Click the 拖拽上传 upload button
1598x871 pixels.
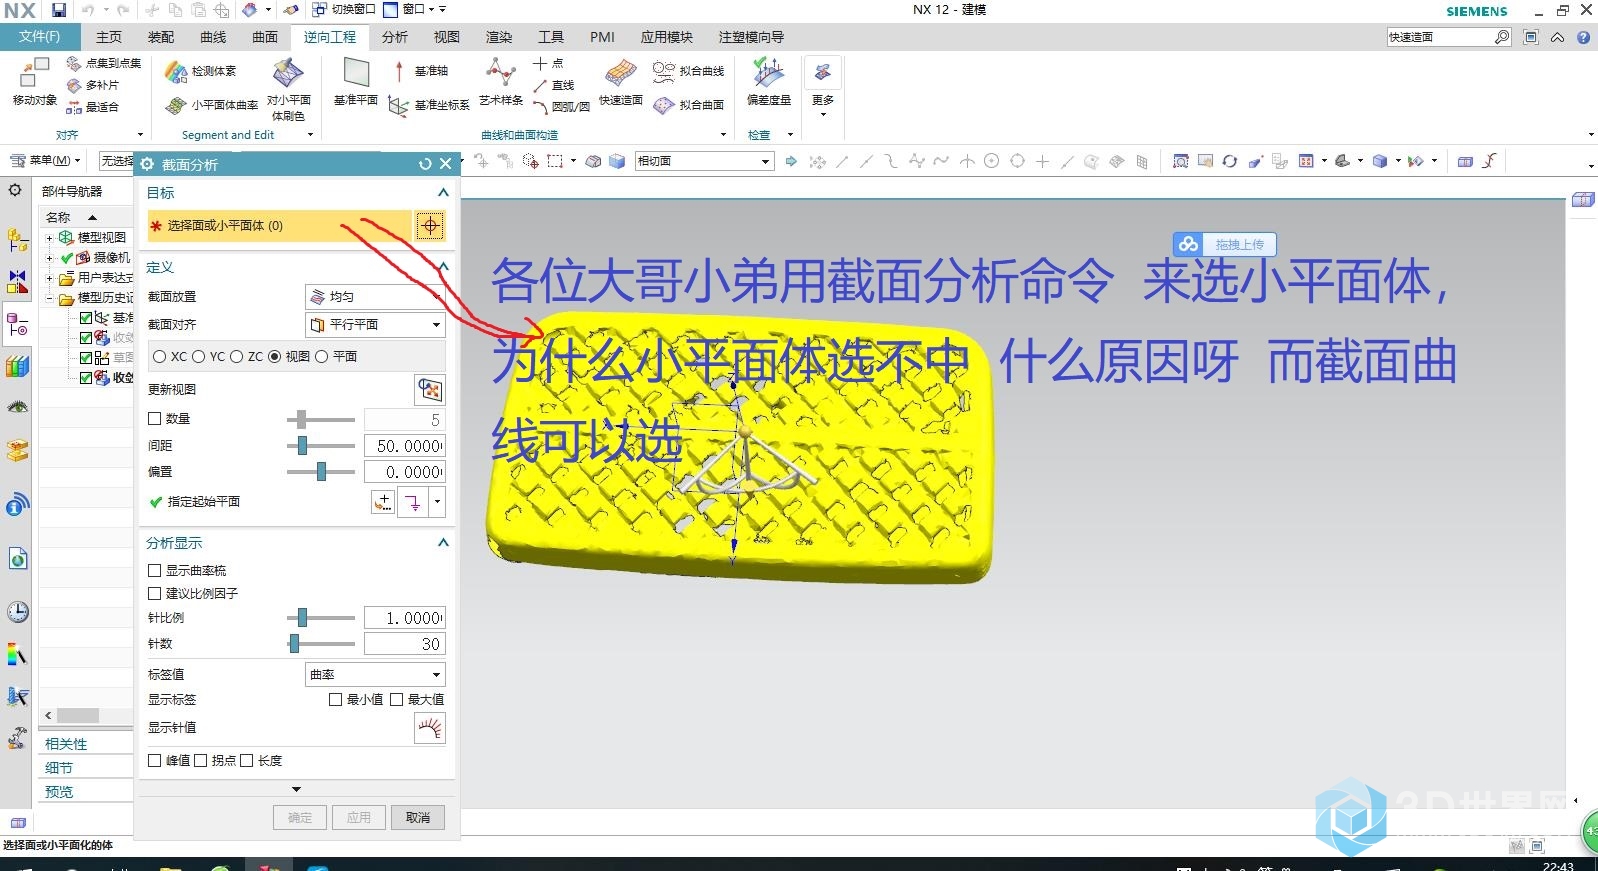coord(1225,244)
